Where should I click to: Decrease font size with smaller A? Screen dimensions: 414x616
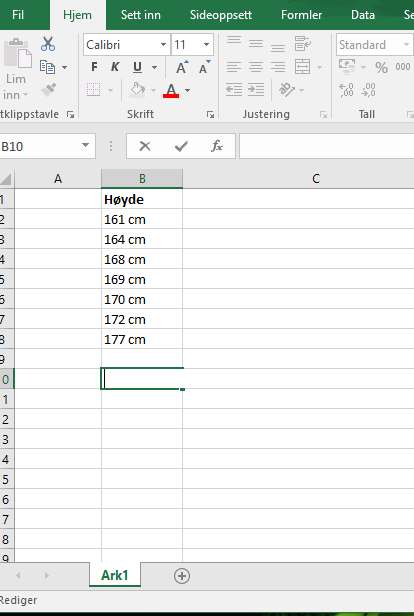pos(204,67)
